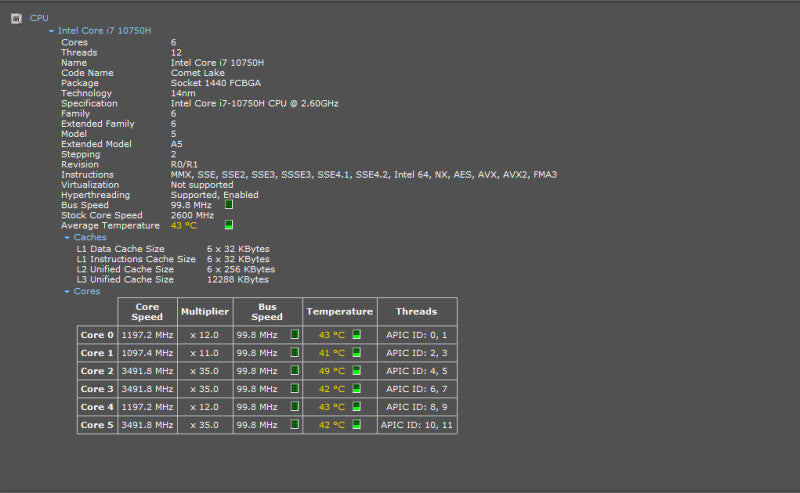Click the Specification value with 2.60GHz
This screenshot has height=493, width=800.
click(x=255, y=104)
